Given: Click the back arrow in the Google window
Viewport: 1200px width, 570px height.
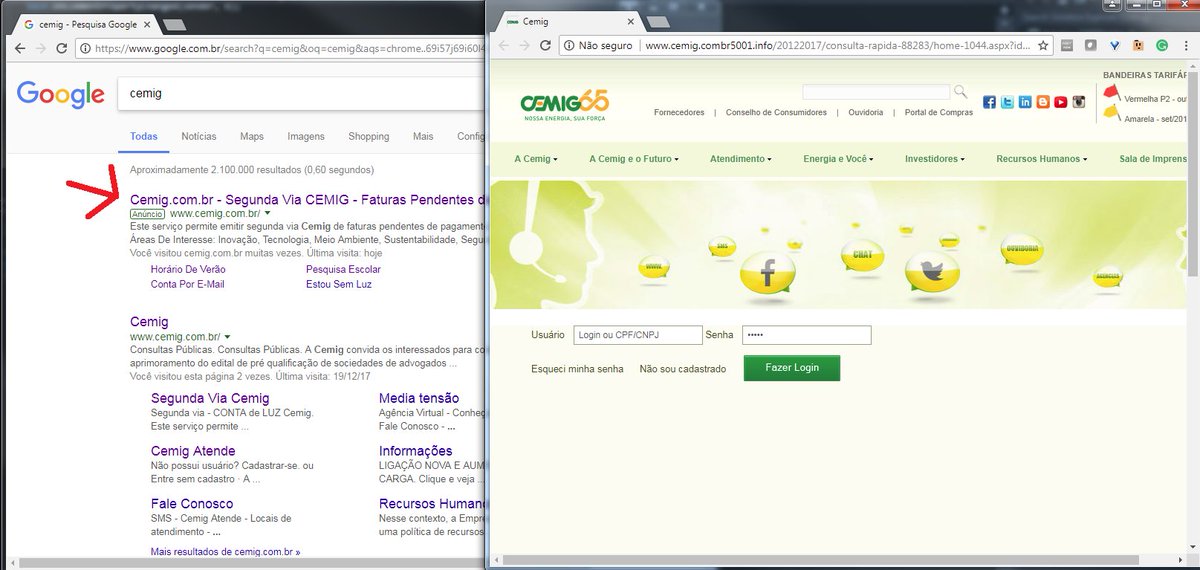Looking at the screenshot, I should click(21, 47).
